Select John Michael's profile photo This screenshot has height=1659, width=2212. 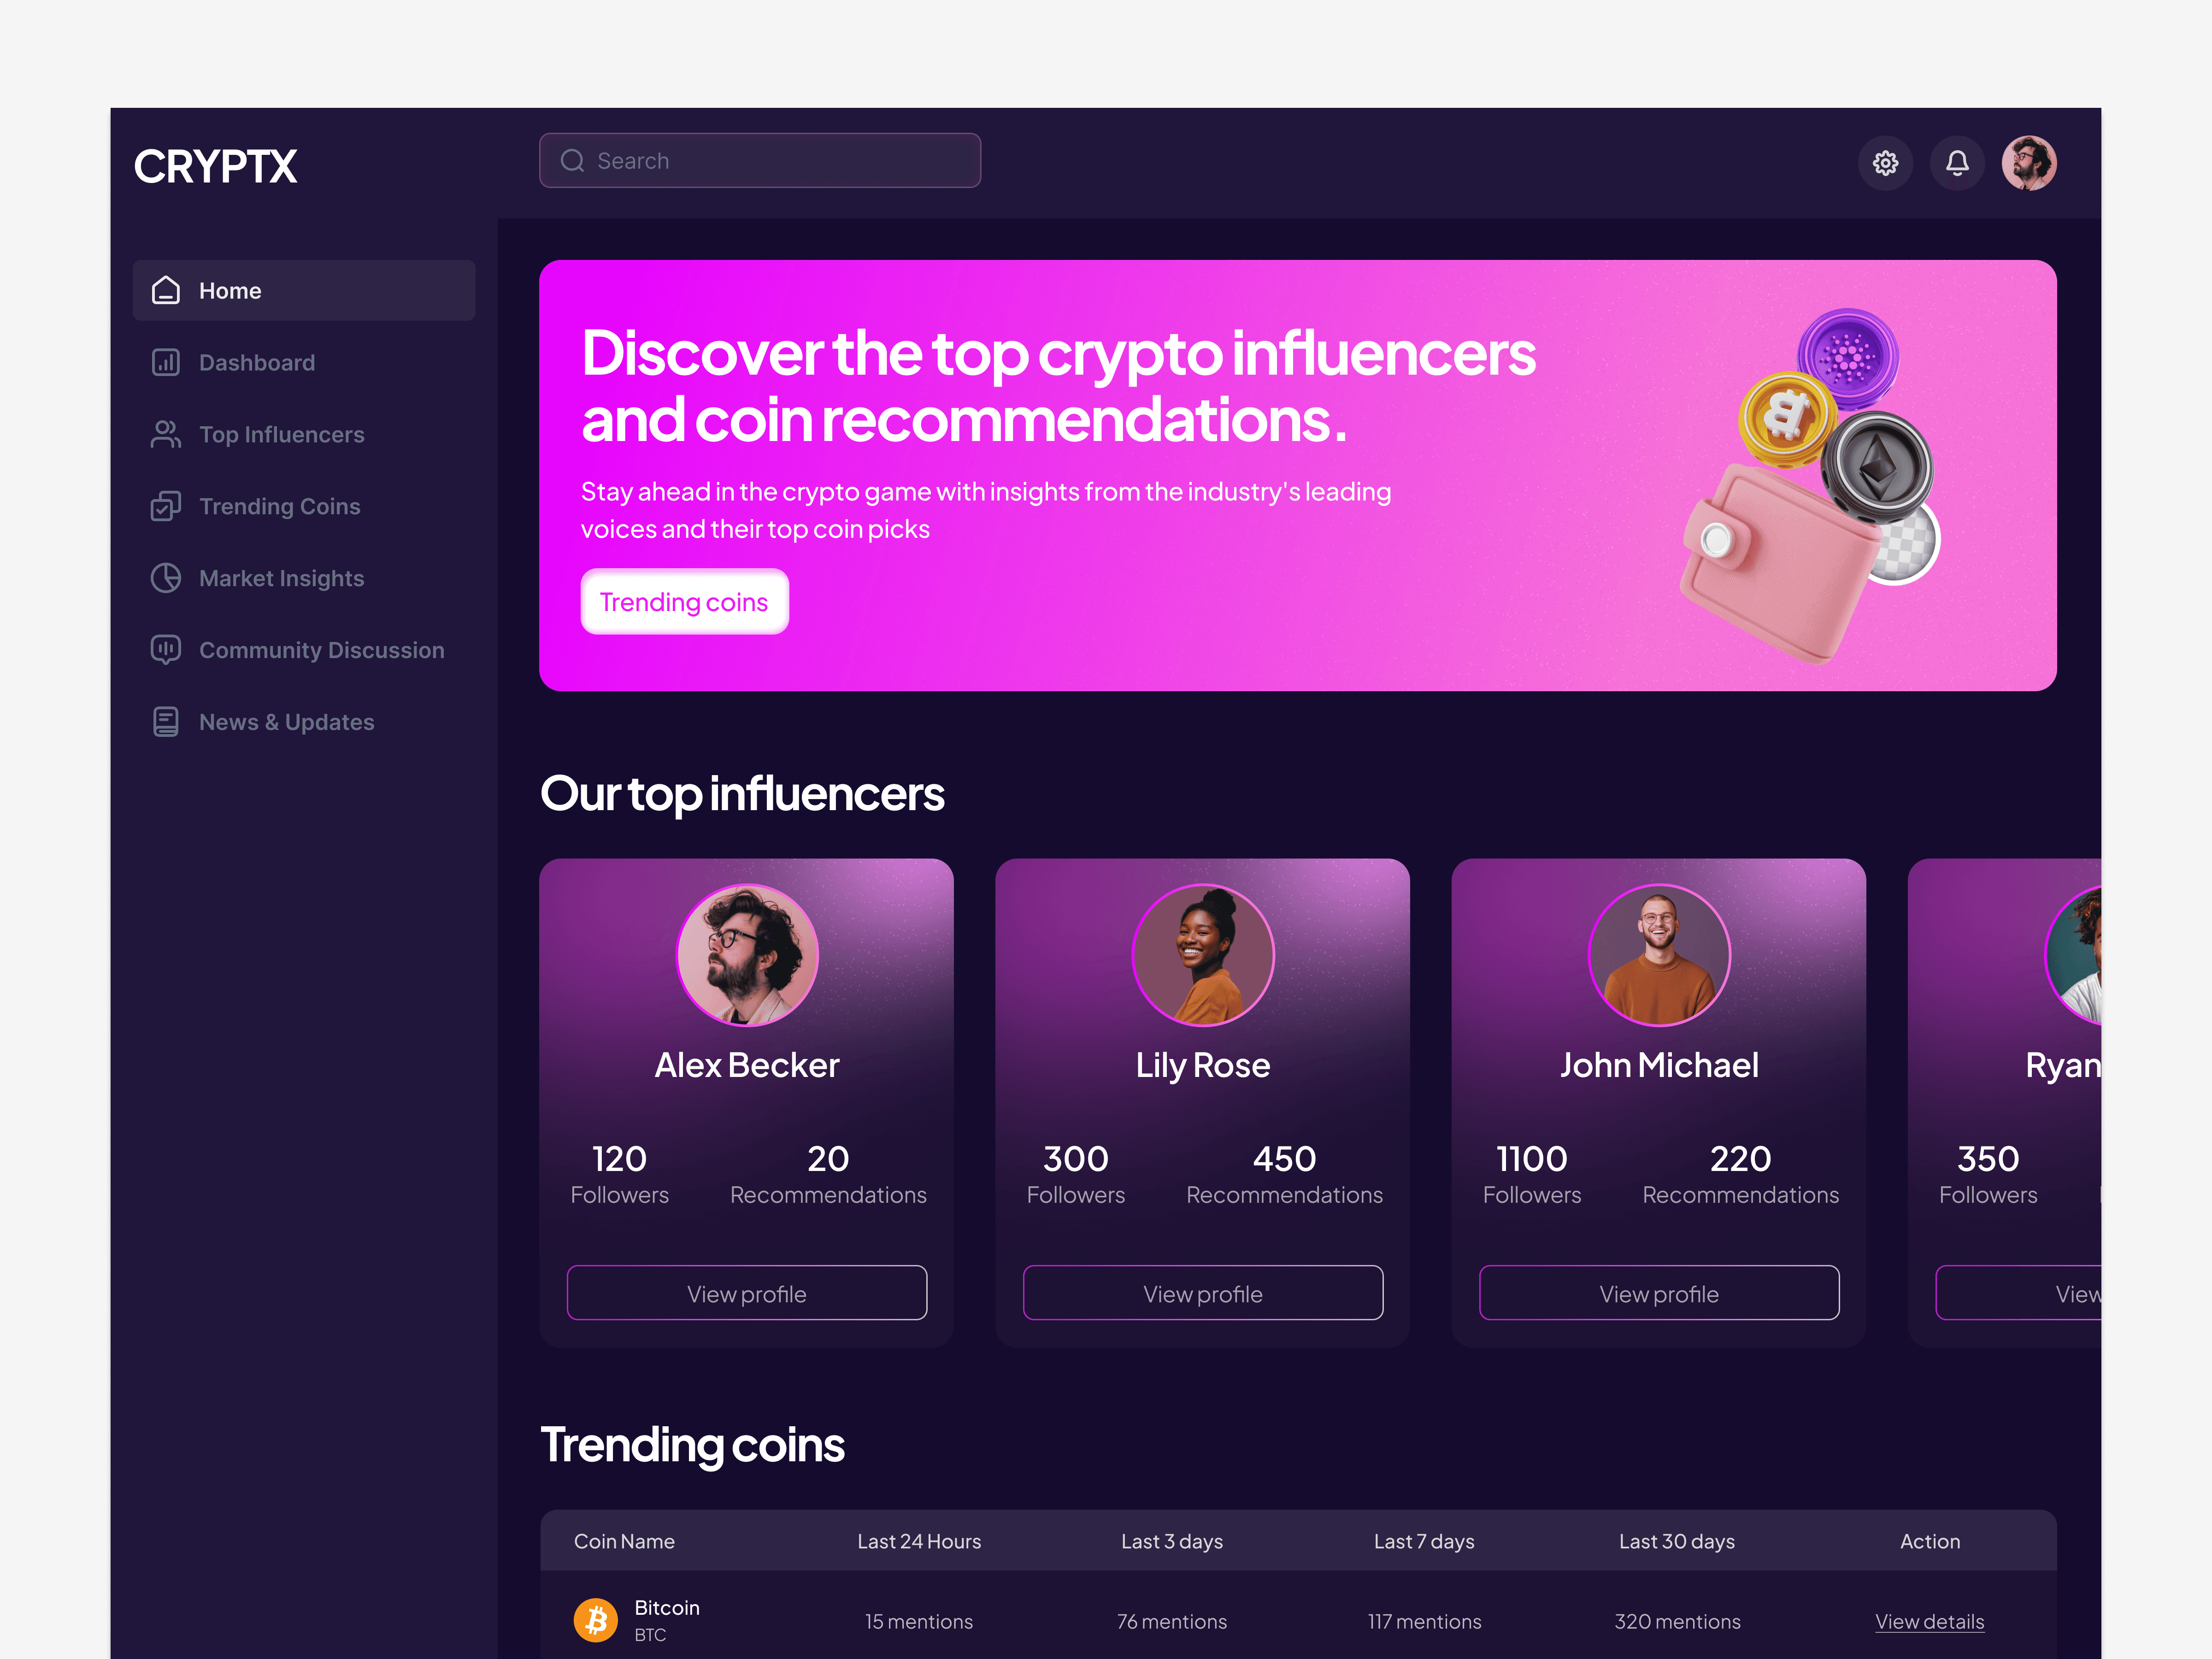(1659, 955)
